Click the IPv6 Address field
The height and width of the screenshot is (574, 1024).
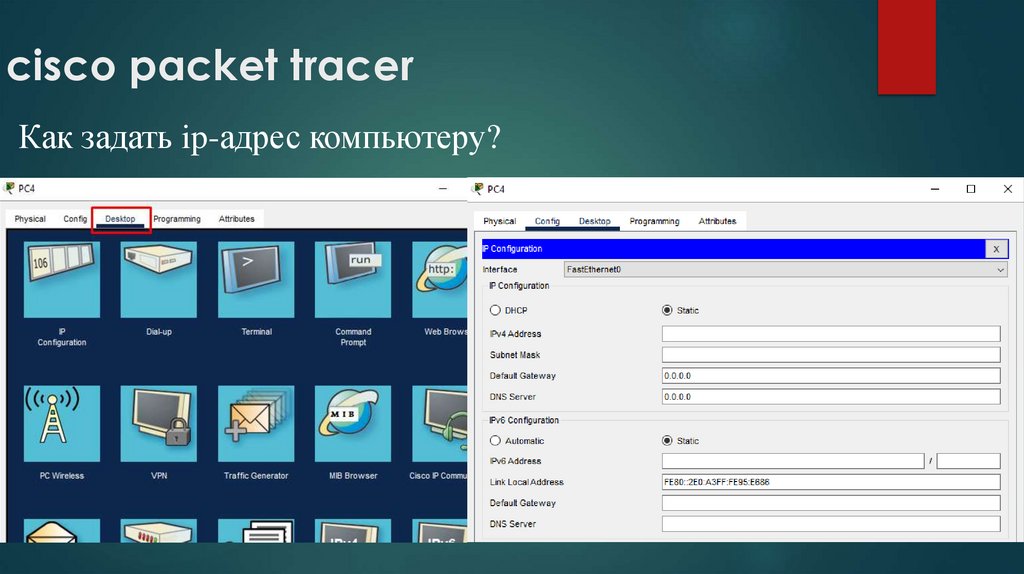click(x=793, y=461)
